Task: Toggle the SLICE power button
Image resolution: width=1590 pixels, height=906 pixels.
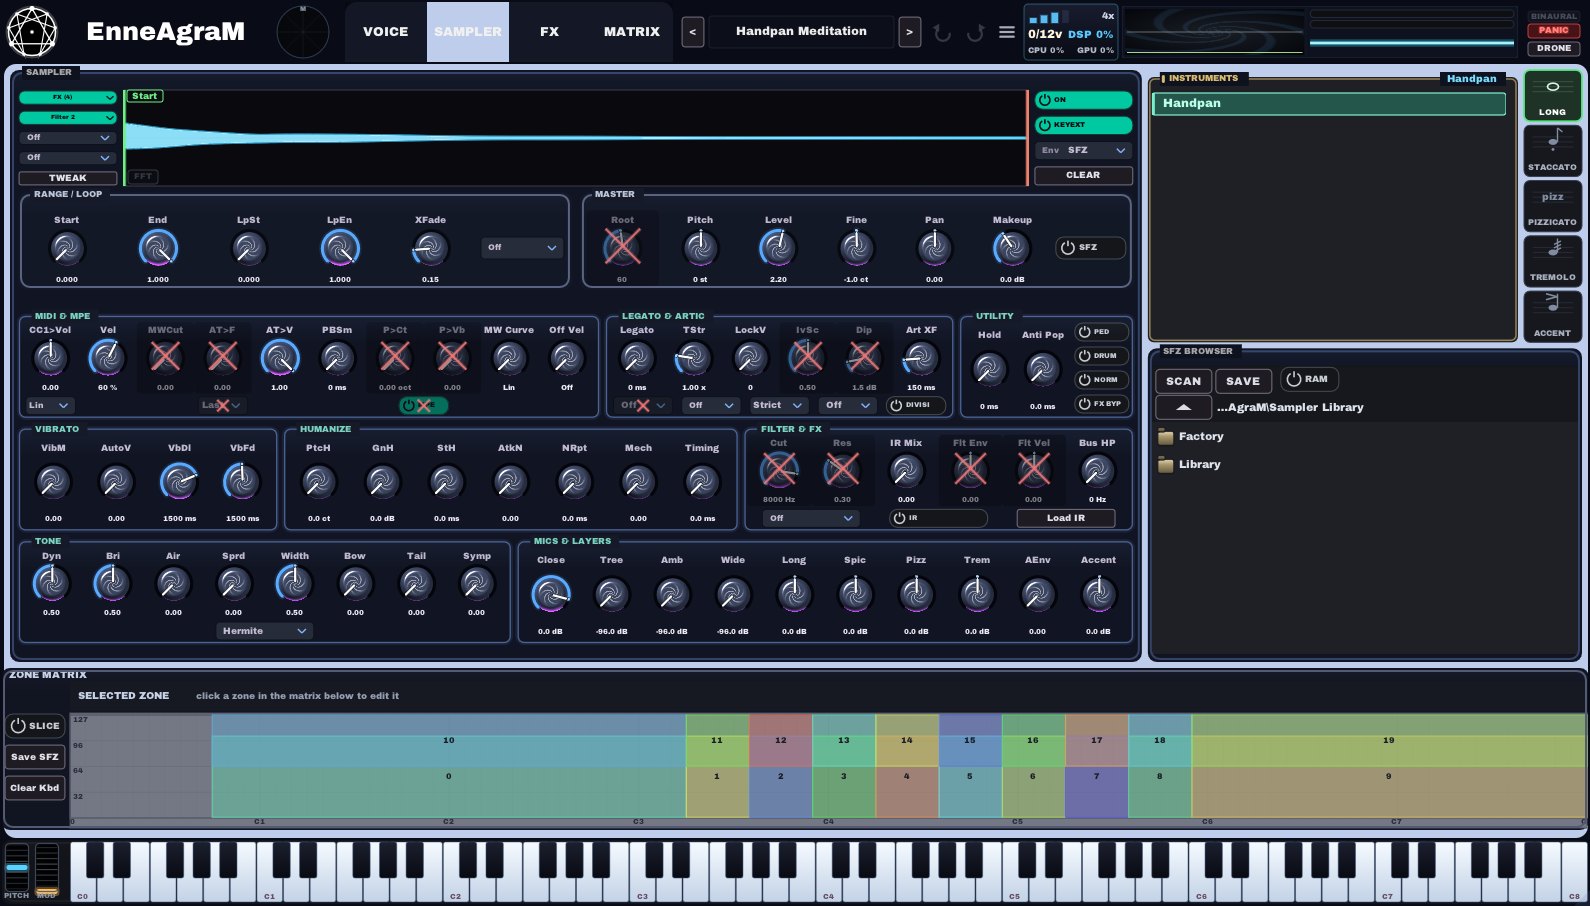Action: (35, 725)
